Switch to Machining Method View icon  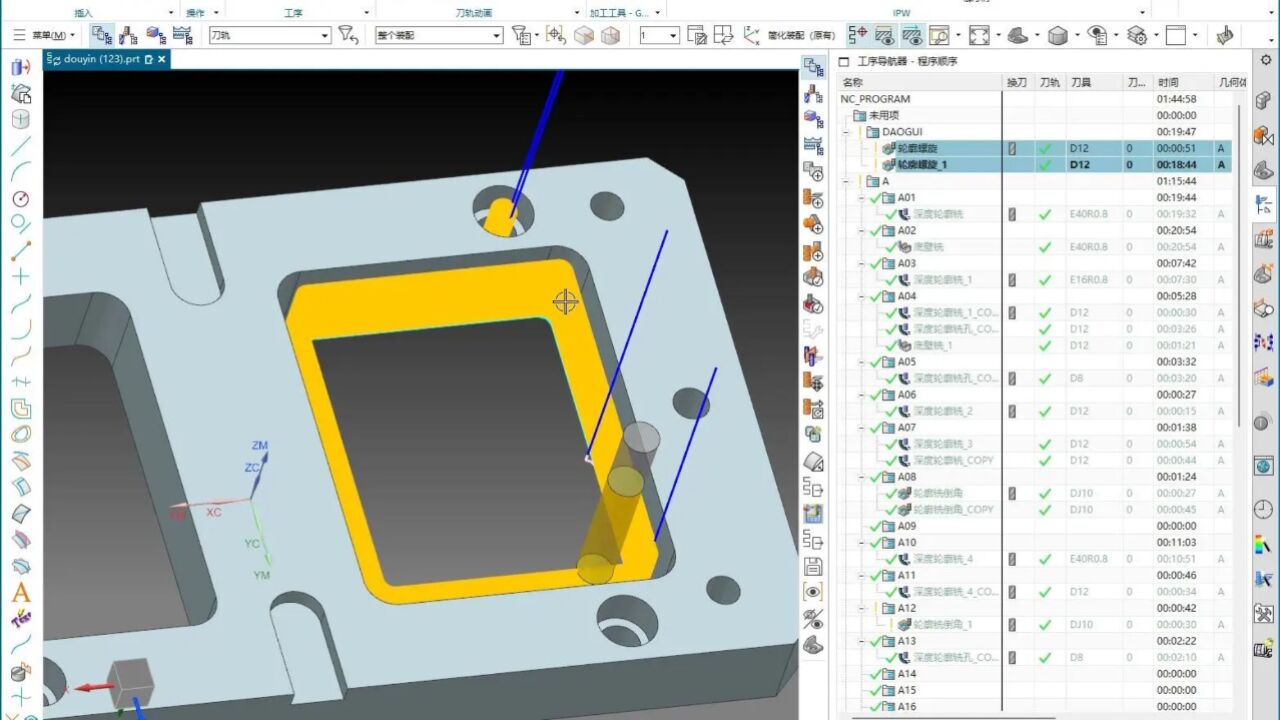click(182, 35)
